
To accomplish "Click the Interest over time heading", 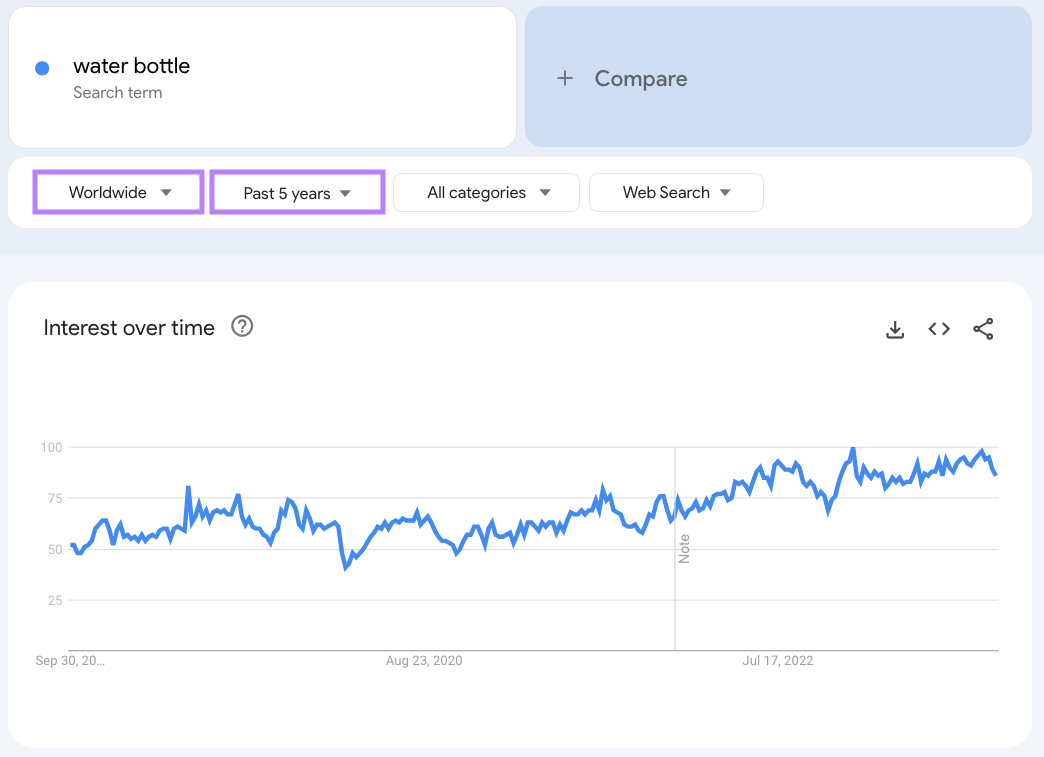I will coord(128,327).
